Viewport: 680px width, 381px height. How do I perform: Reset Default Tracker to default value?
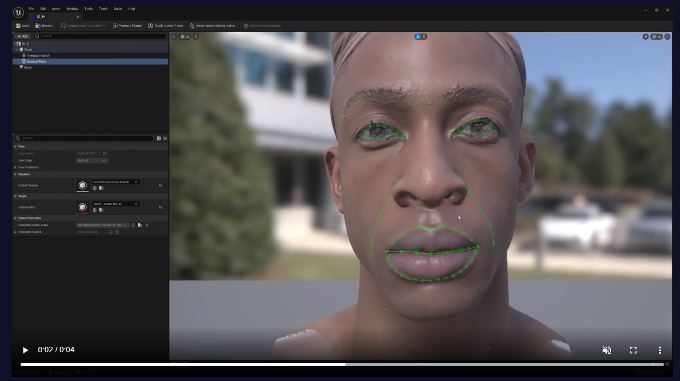tap(160, 186)
